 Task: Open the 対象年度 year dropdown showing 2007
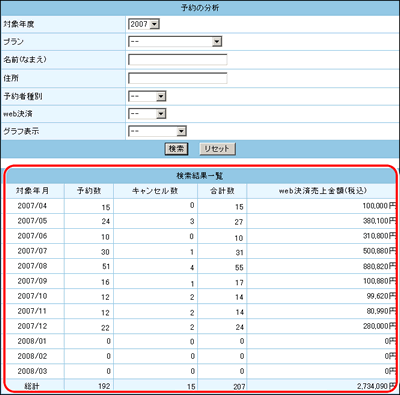[x=144, y=24]
